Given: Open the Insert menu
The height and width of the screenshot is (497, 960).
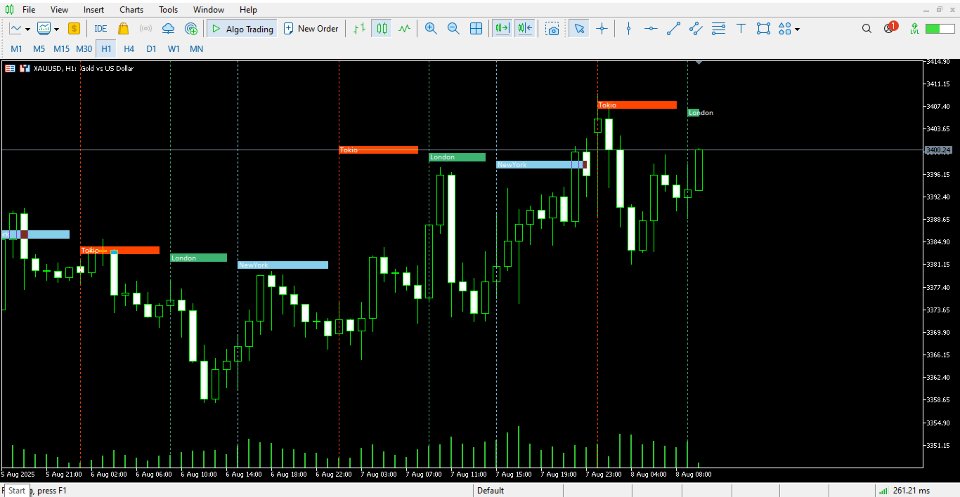Looking at the screenshot, I should pos(94,10).
